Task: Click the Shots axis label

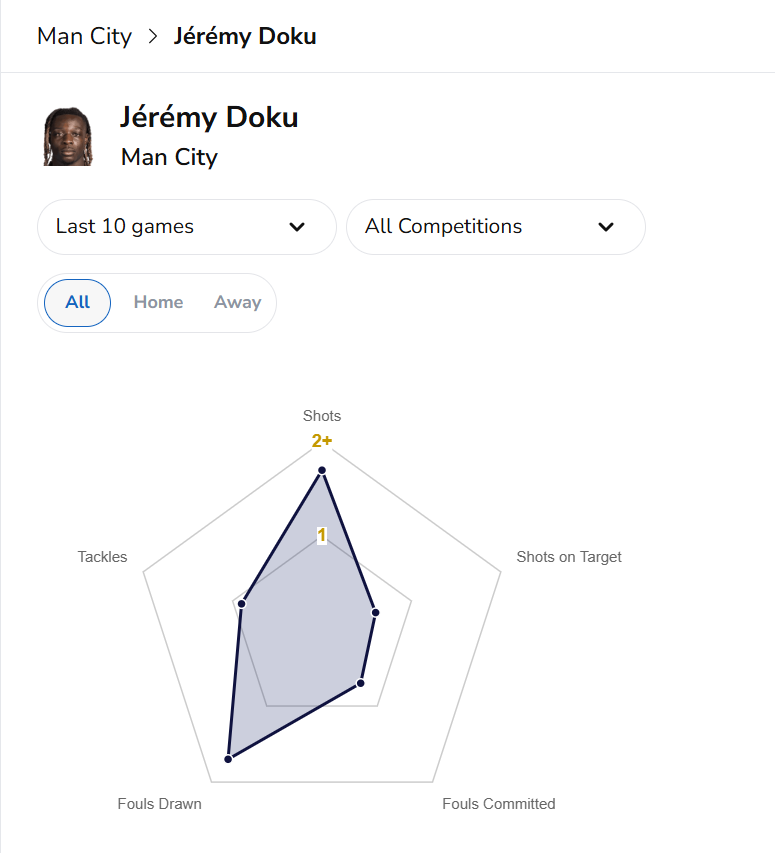Action: (322, 416)
